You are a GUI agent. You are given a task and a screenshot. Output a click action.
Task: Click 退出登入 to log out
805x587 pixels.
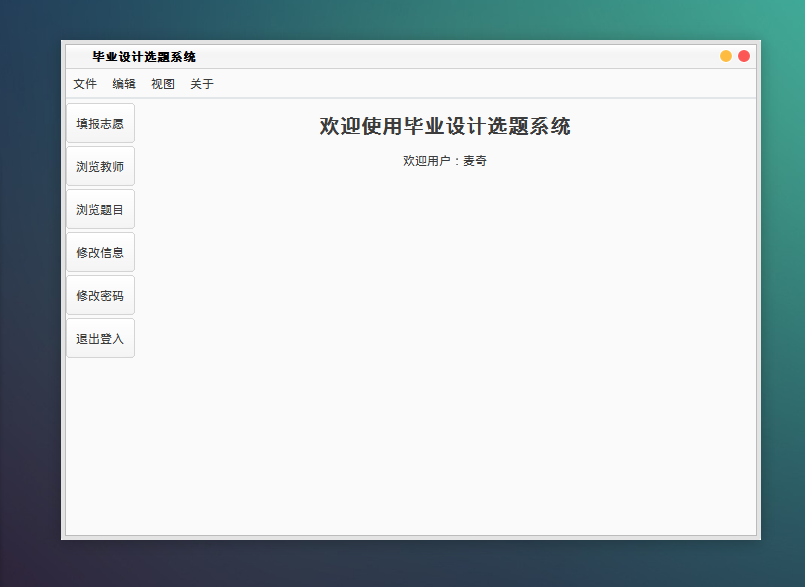(100, 337)
